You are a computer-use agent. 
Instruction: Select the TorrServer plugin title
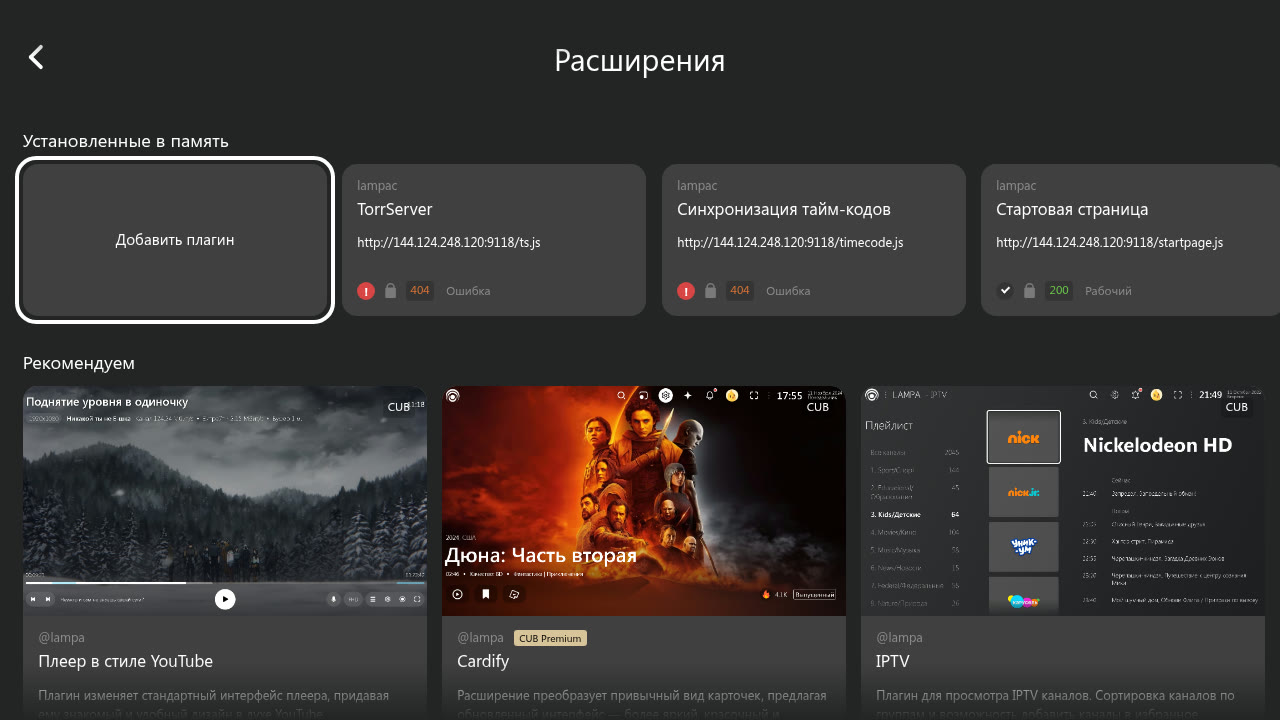click(395, 209)
